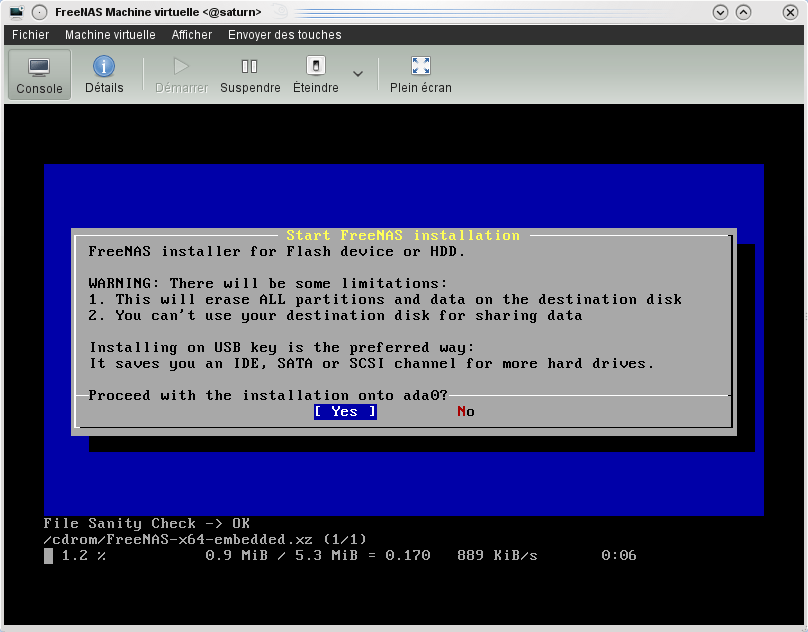Switch to the Console view
This screenshot has width=808, height=632.
(39, 75)
